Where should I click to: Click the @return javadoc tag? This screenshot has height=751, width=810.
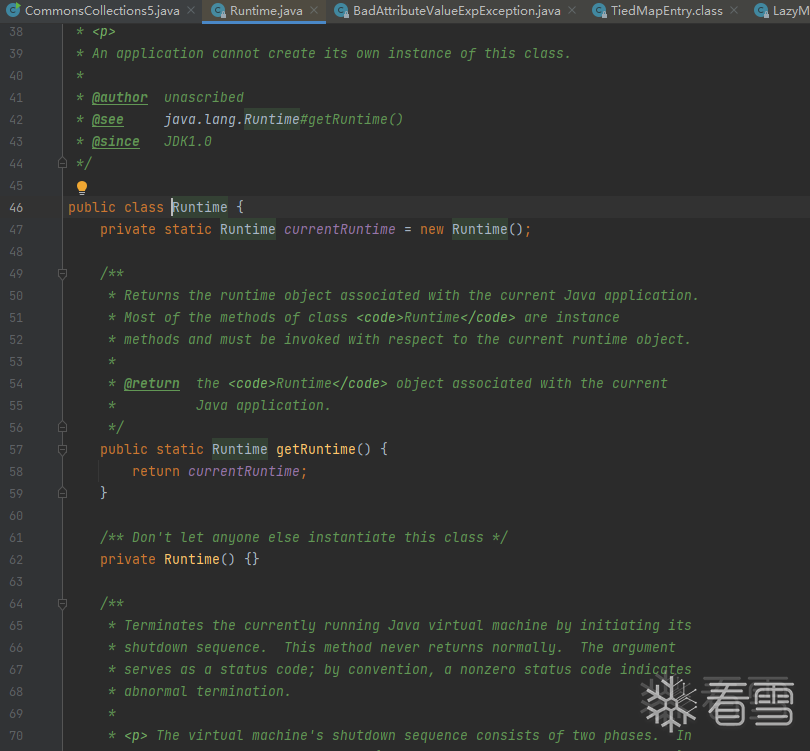(152, 384)
